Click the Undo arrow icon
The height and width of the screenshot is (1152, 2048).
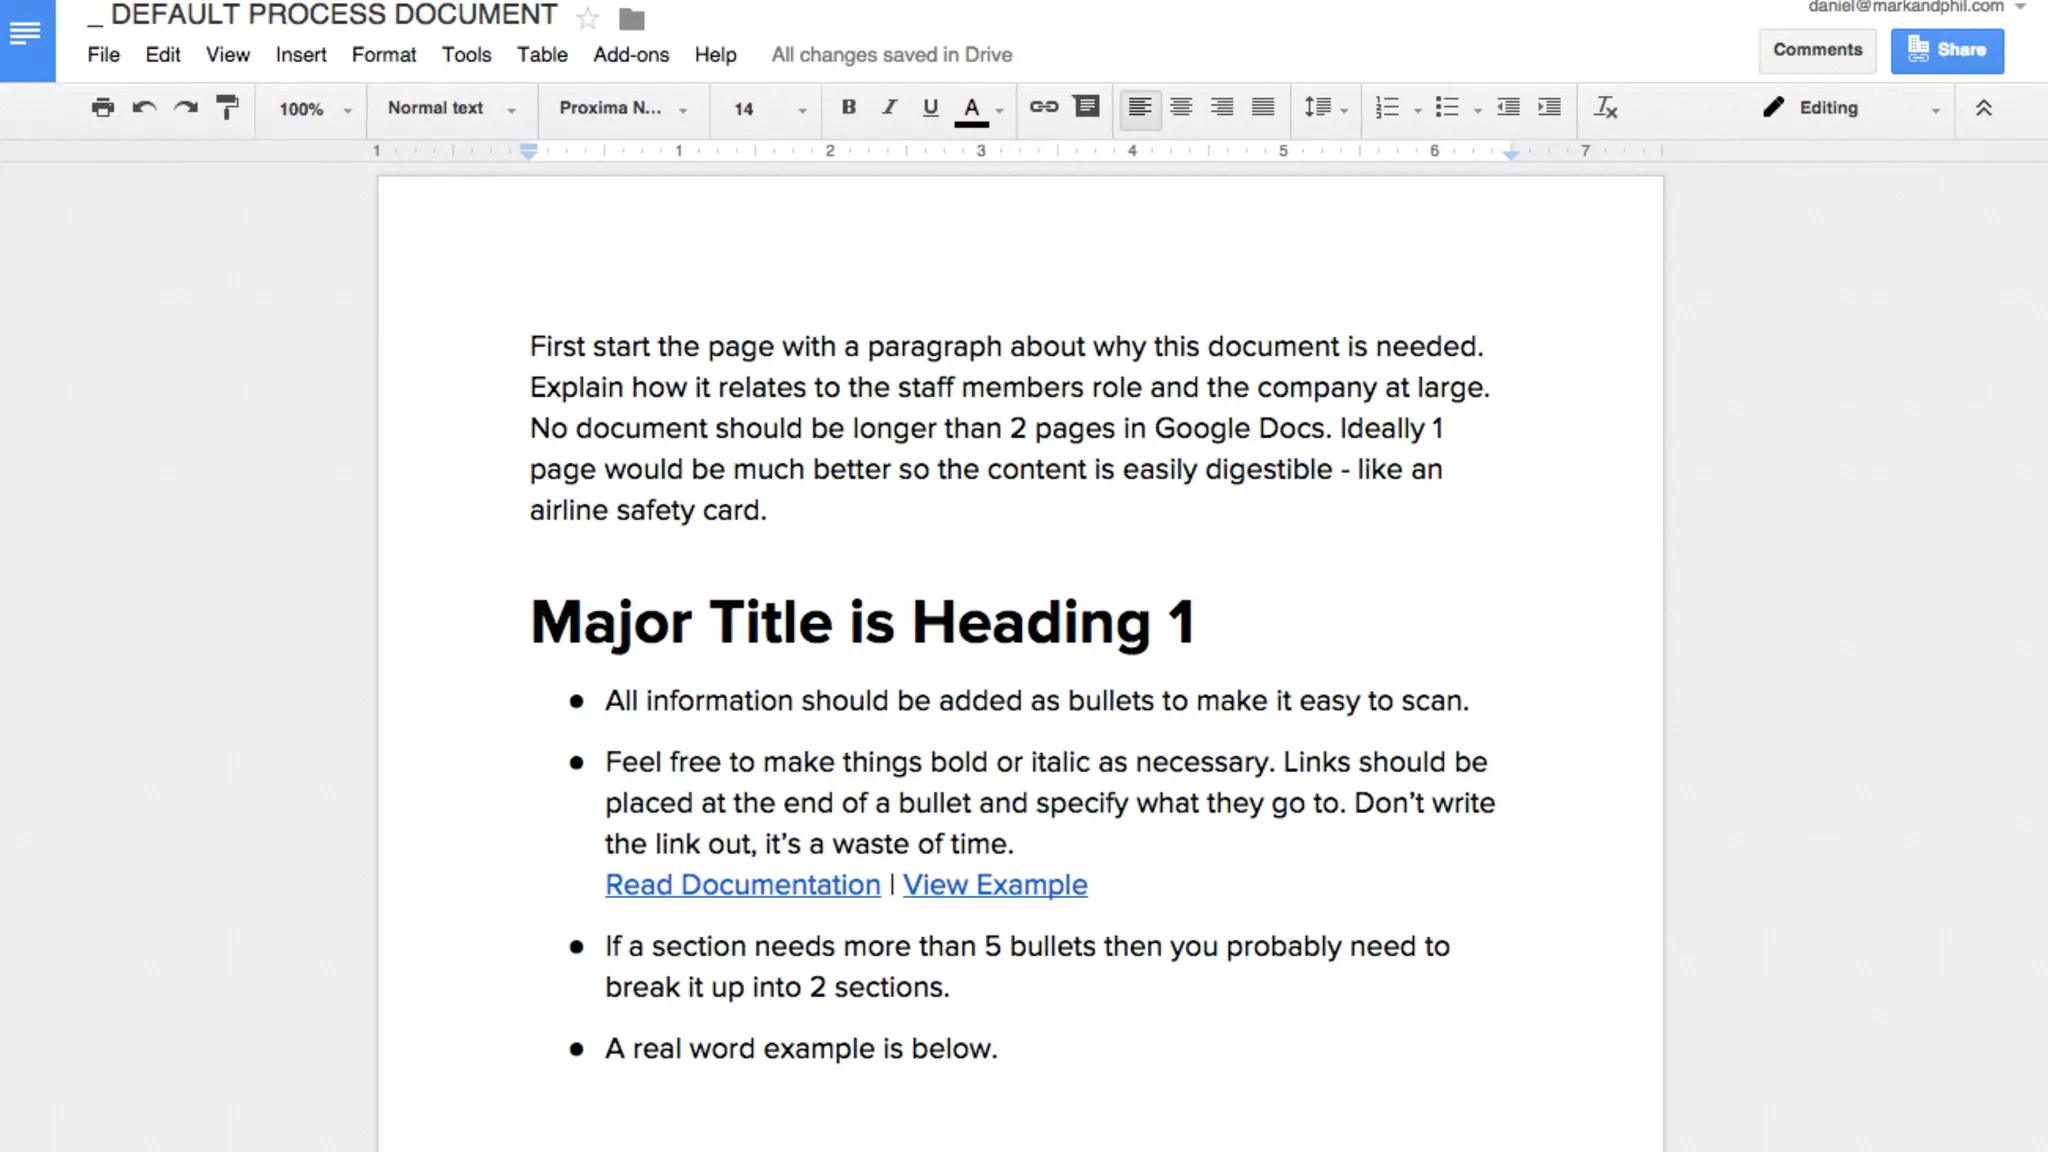[x=144, y=108]
